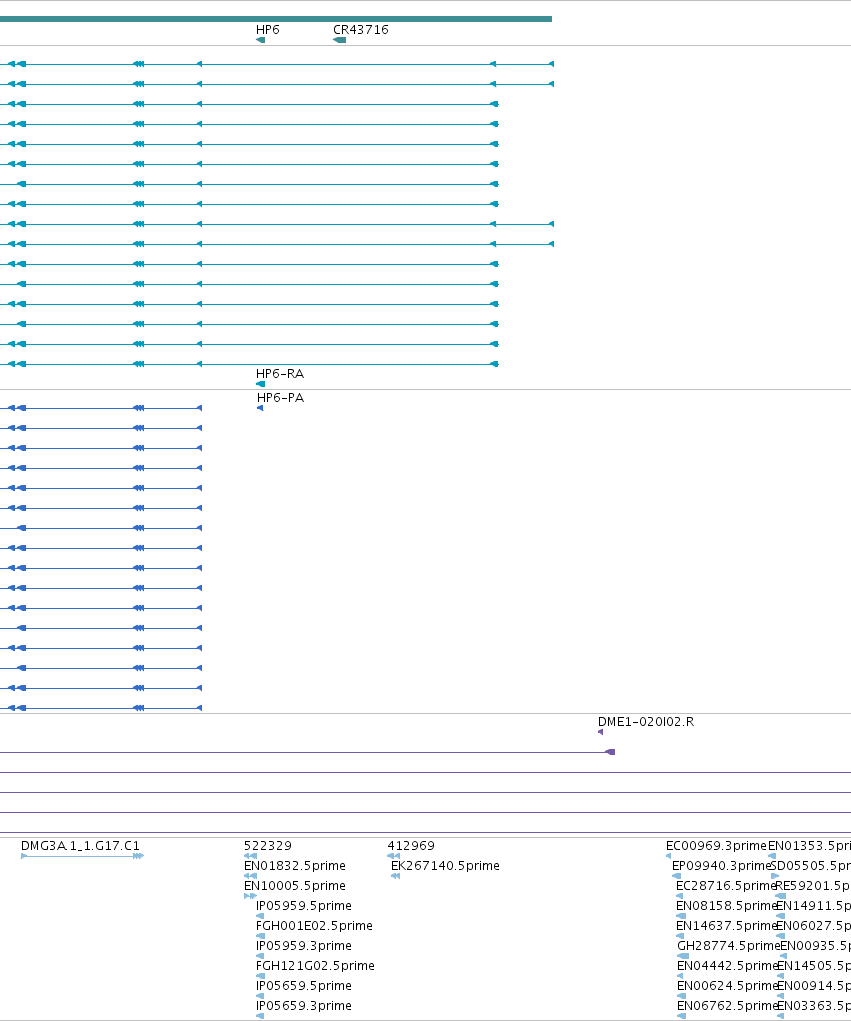Image resolution: width=851 pixels, height=1021 pixels.
Task: Select the EC28716.5prime arrow glyph
Action: (x=680, y=897)
